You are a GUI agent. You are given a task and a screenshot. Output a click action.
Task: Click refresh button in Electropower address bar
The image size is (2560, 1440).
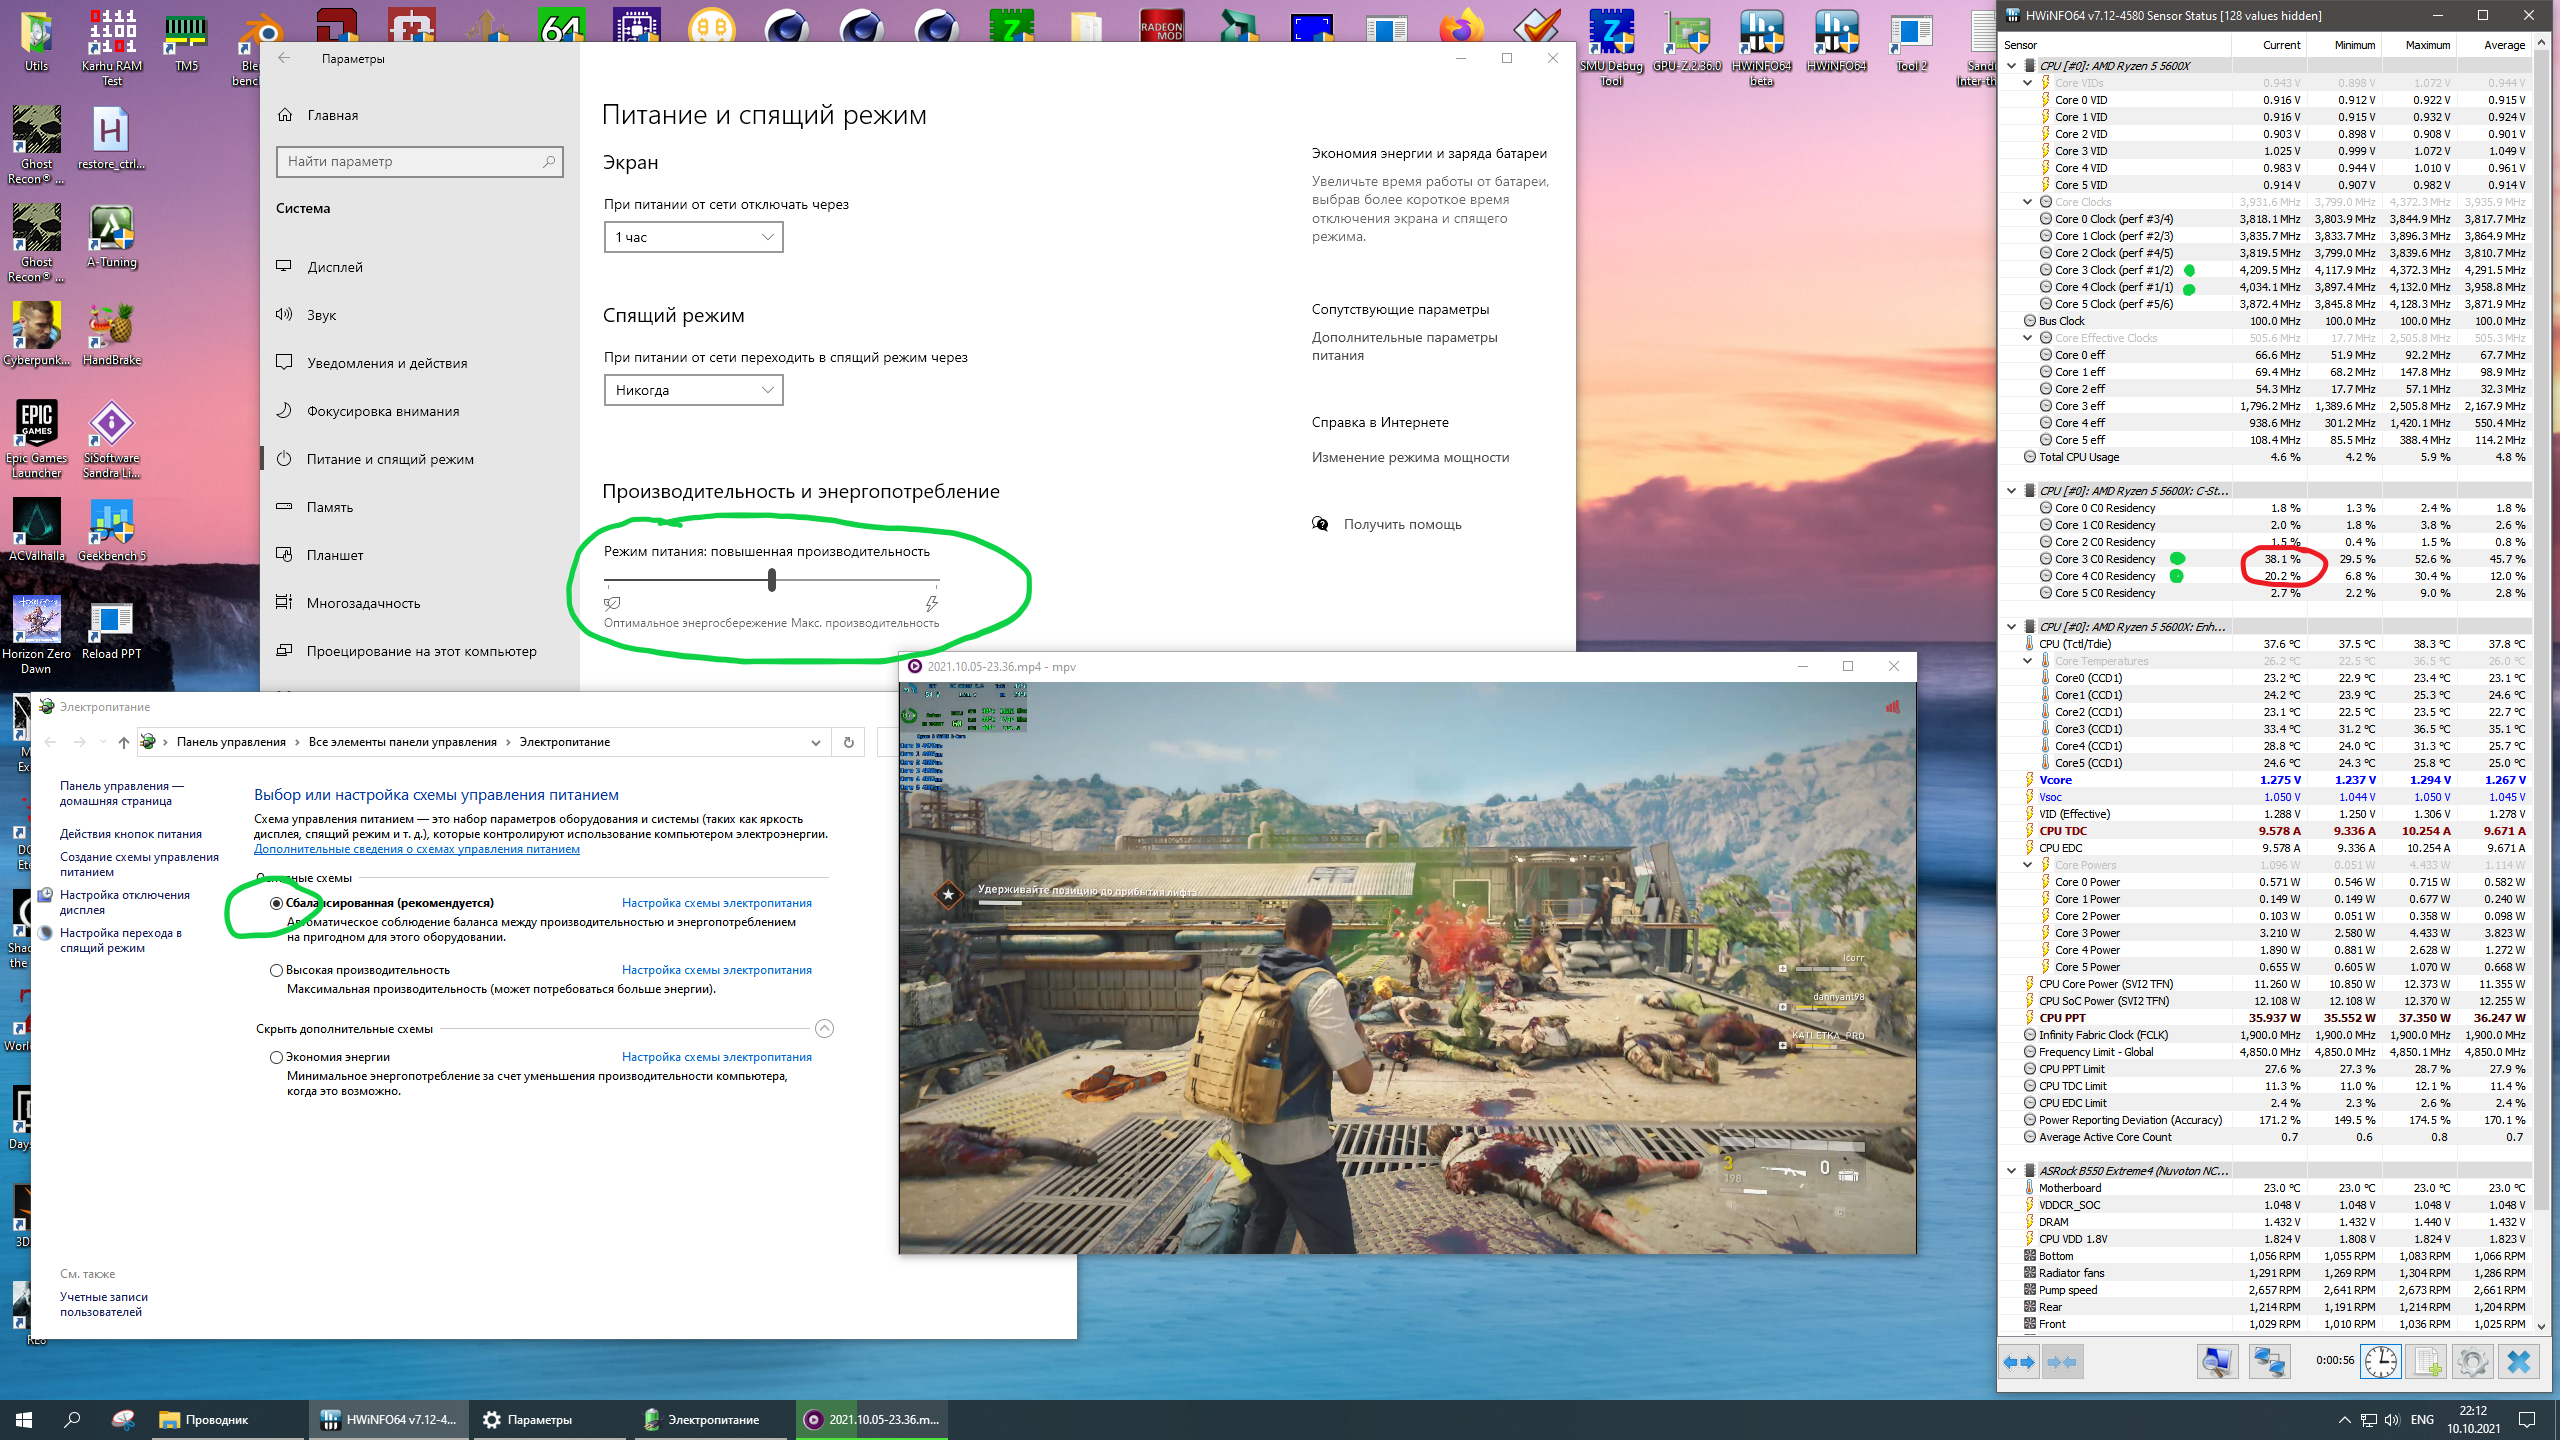848,742
